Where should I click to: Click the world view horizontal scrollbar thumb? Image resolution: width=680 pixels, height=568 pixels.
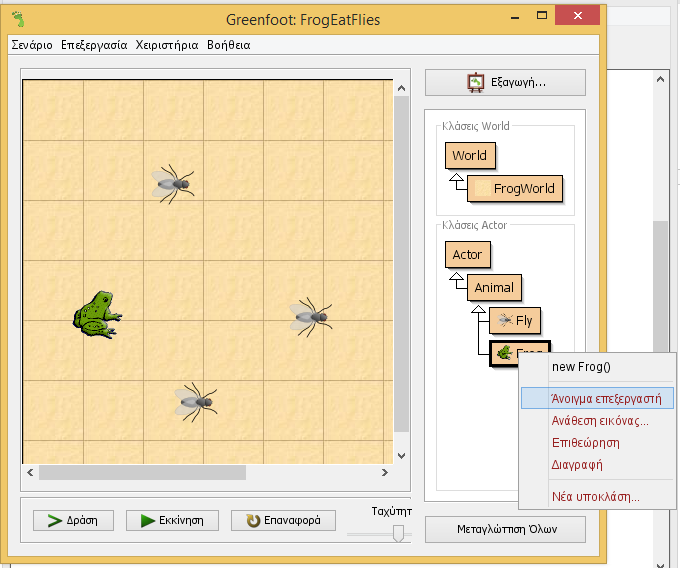142,472
